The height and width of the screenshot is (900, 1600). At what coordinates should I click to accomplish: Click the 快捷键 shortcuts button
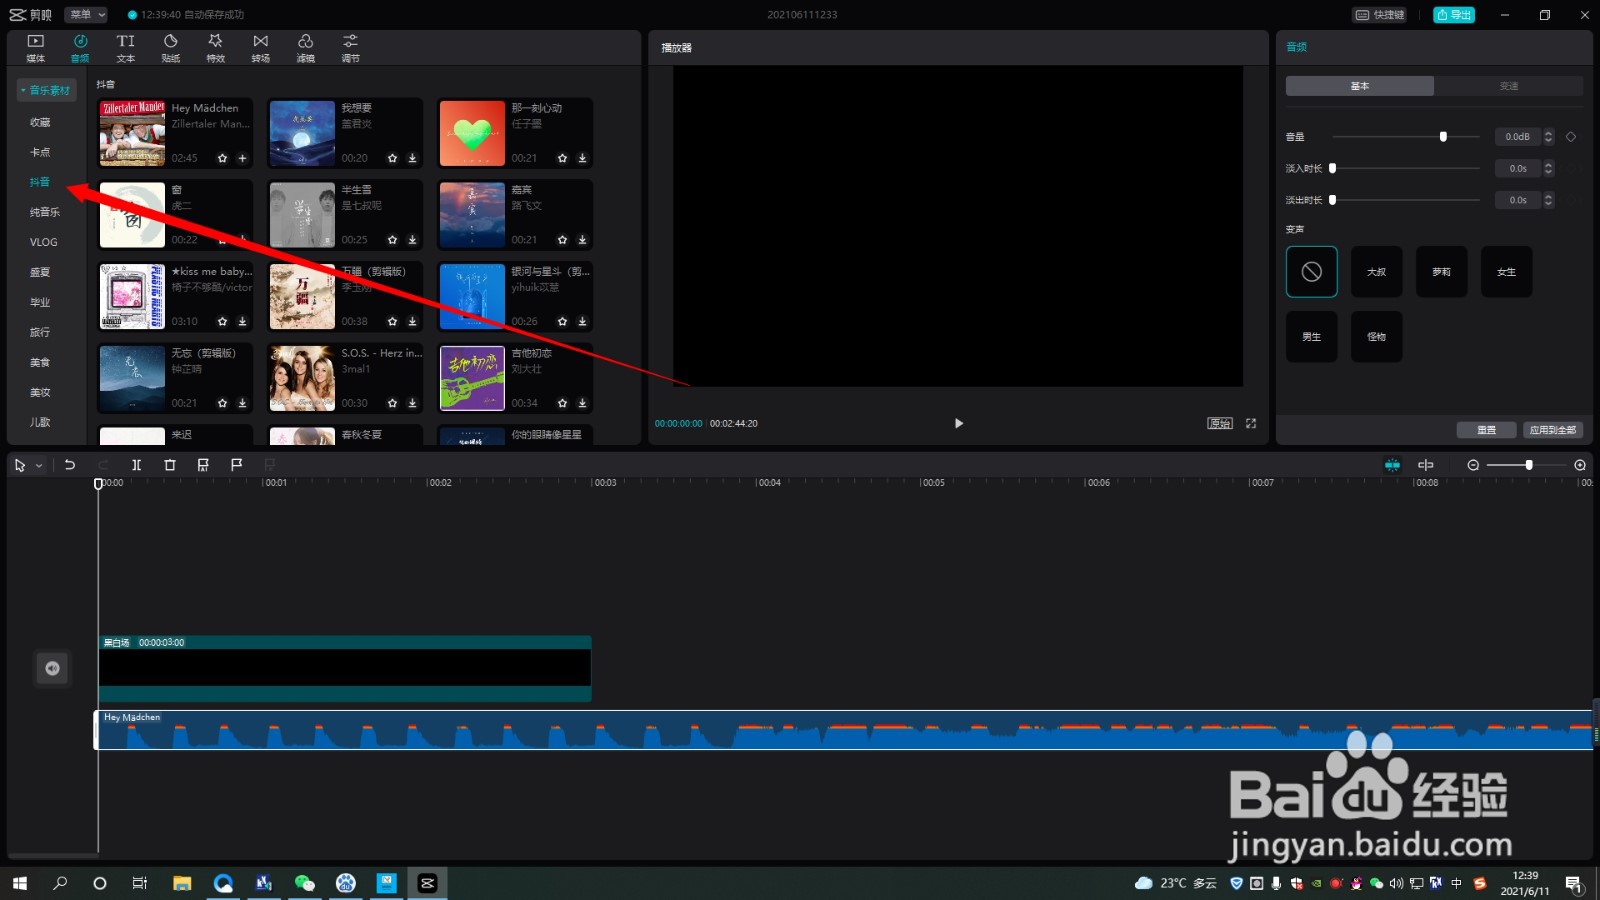1380,15
